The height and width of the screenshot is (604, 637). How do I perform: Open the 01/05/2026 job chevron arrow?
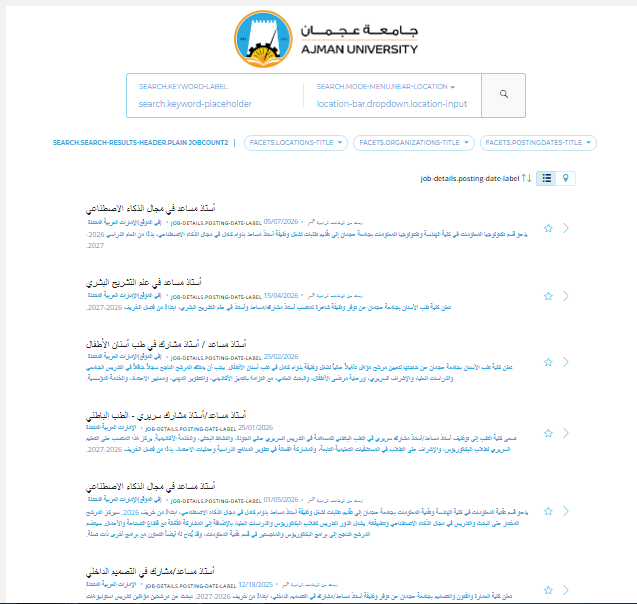[566, 511]
